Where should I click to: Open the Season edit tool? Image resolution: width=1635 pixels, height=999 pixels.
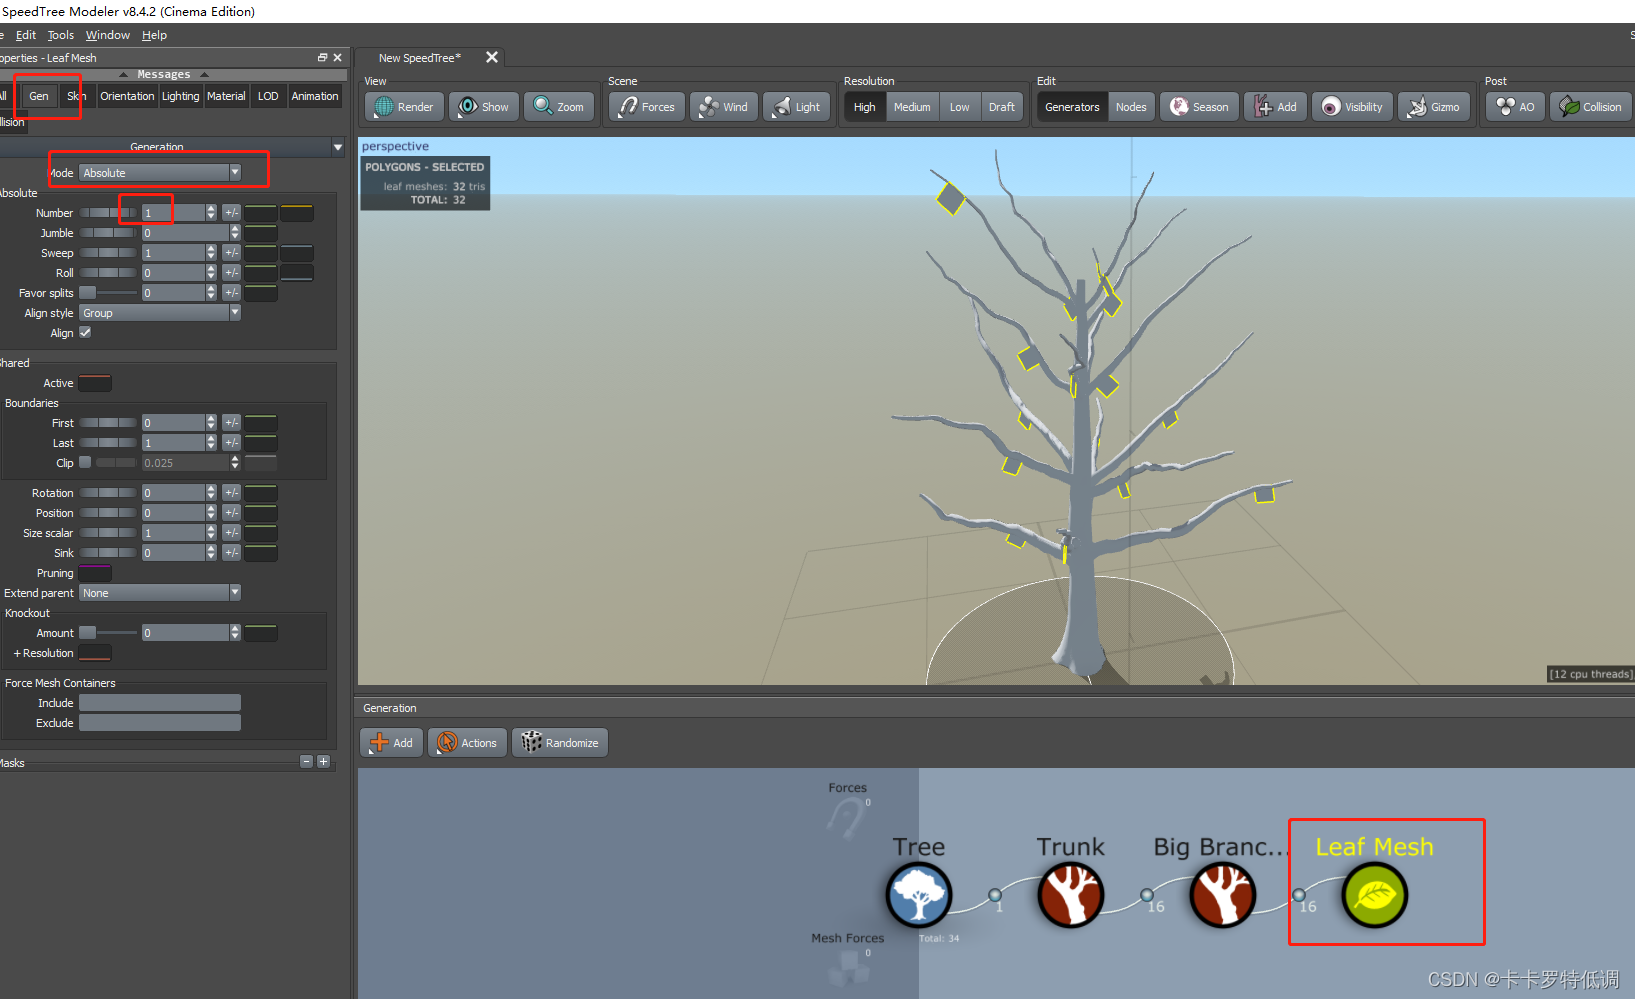(1199, 107)
